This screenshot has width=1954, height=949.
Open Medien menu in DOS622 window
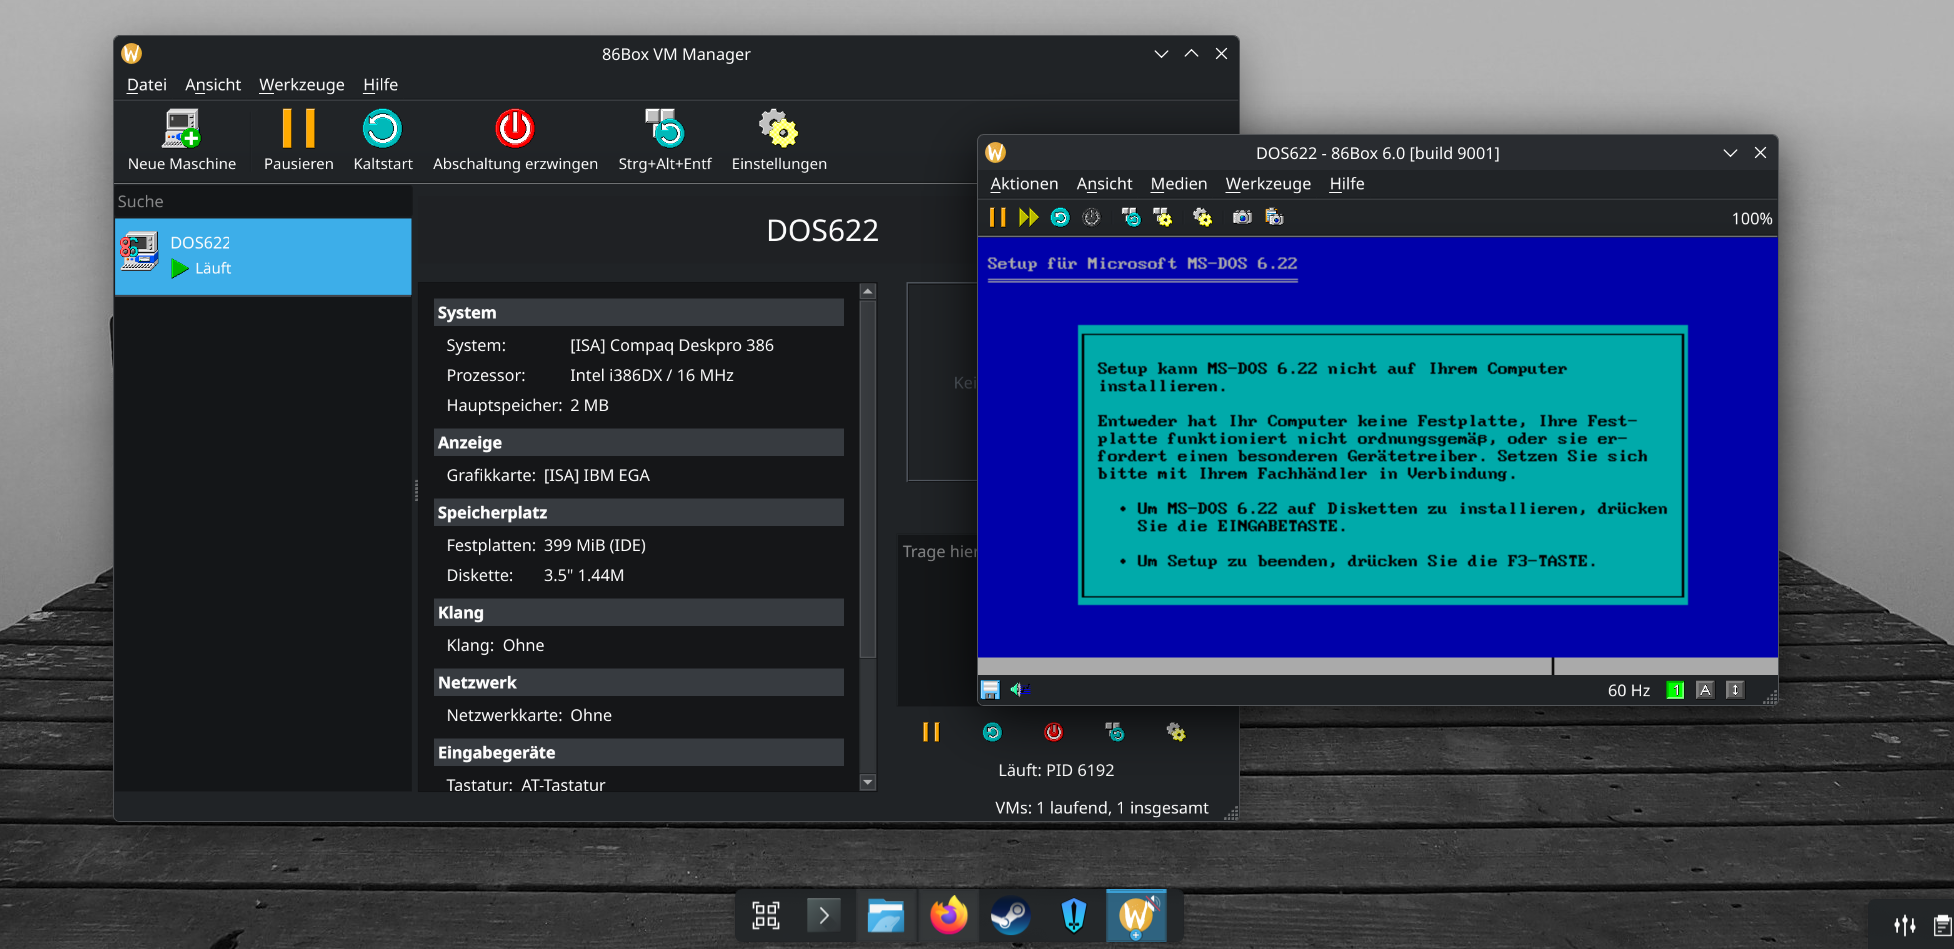pos(1179,184)
